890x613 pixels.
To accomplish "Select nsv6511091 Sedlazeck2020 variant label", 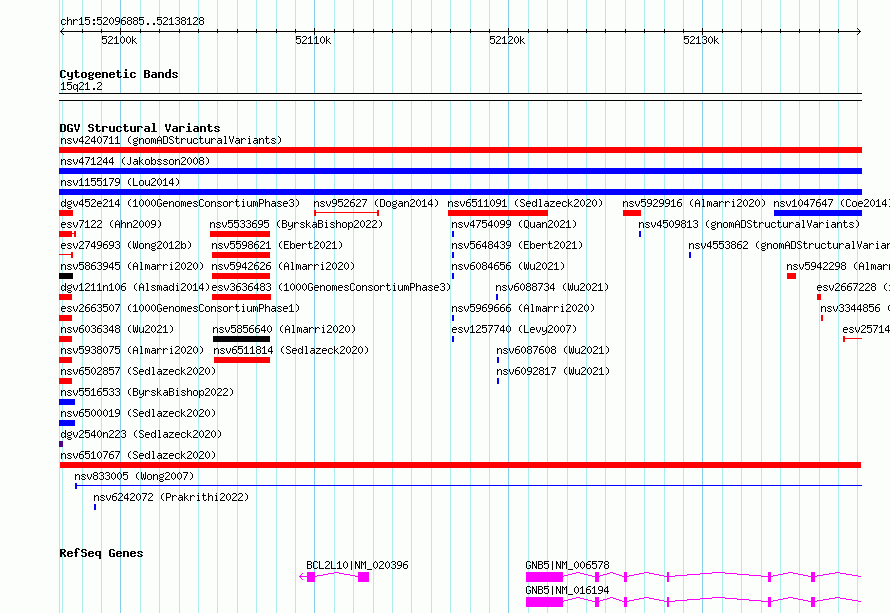I will click(x=525, y=203).
